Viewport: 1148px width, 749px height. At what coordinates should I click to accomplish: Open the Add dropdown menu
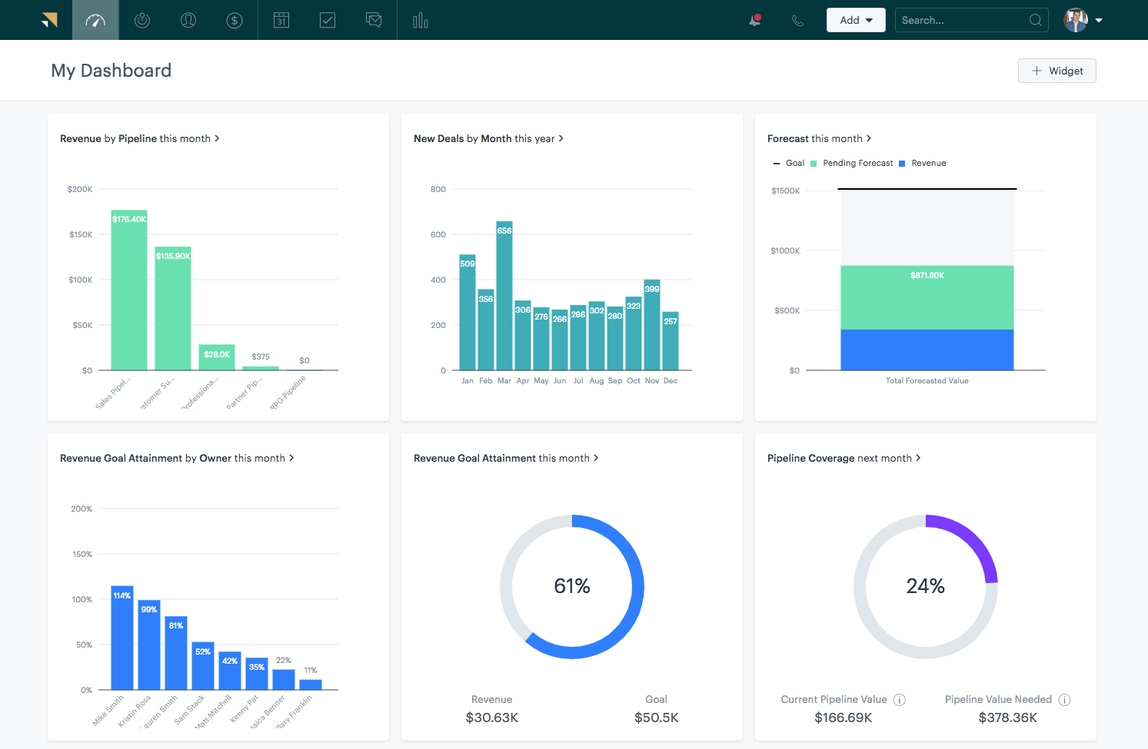point(855,19)
